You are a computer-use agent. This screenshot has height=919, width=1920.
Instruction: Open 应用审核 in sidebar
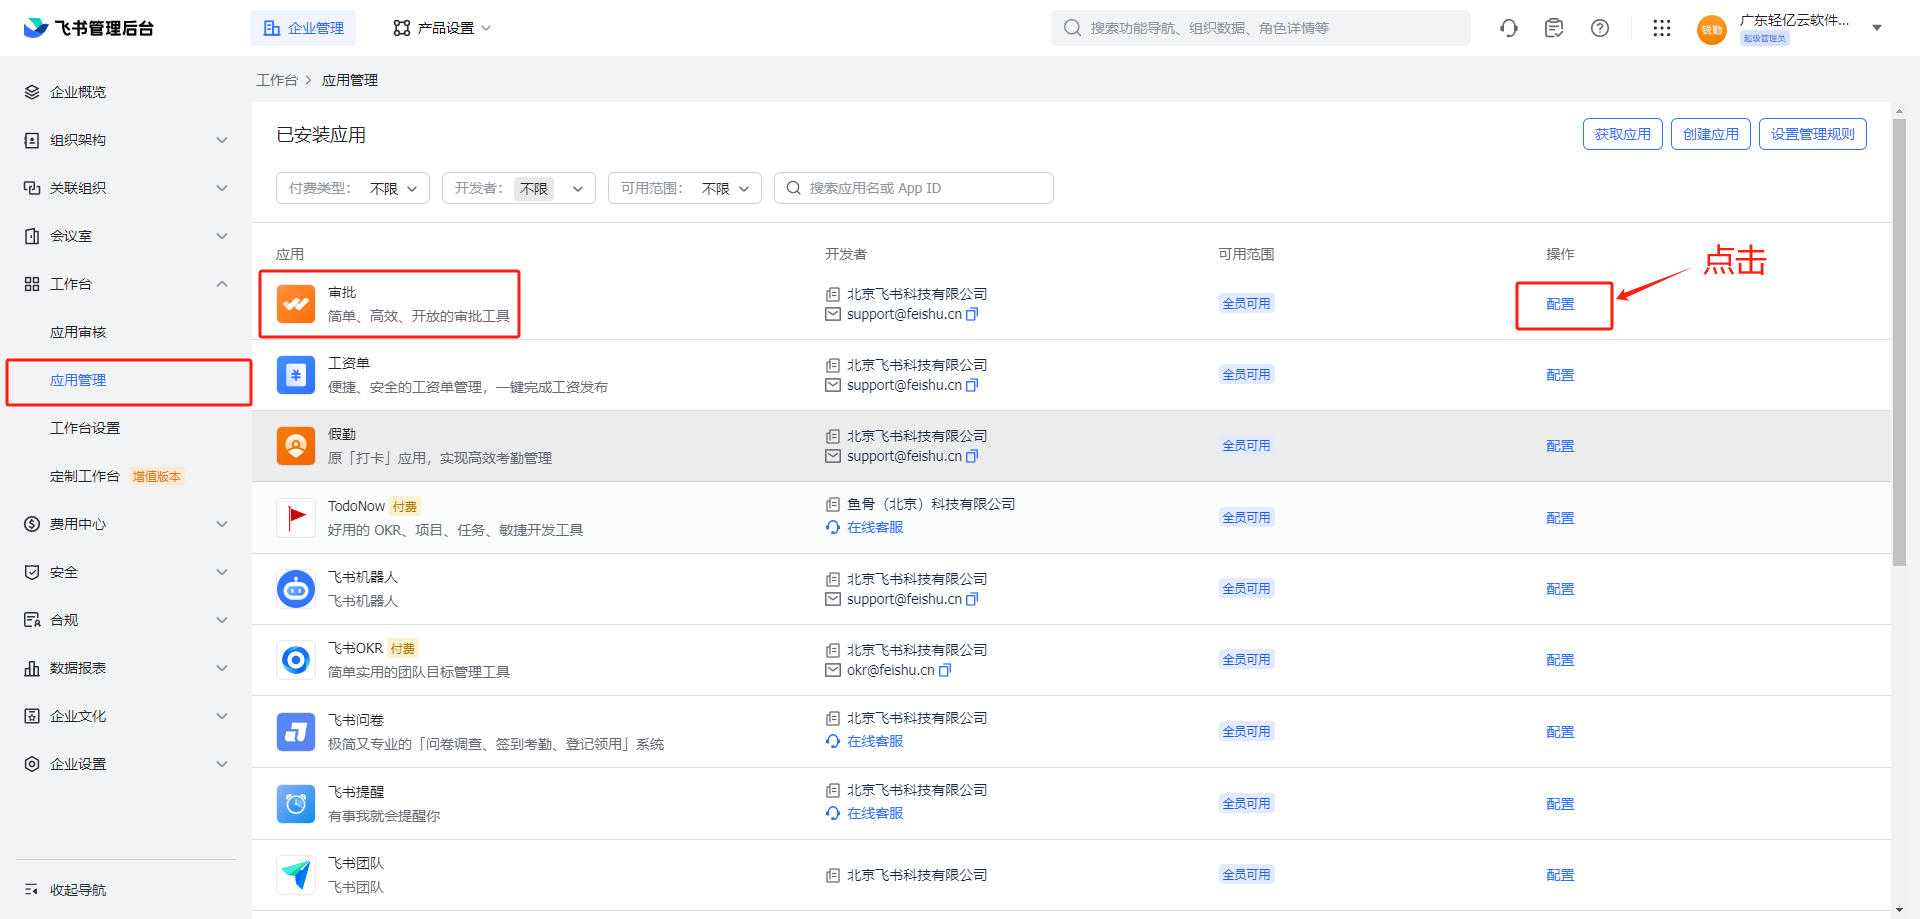78,332
